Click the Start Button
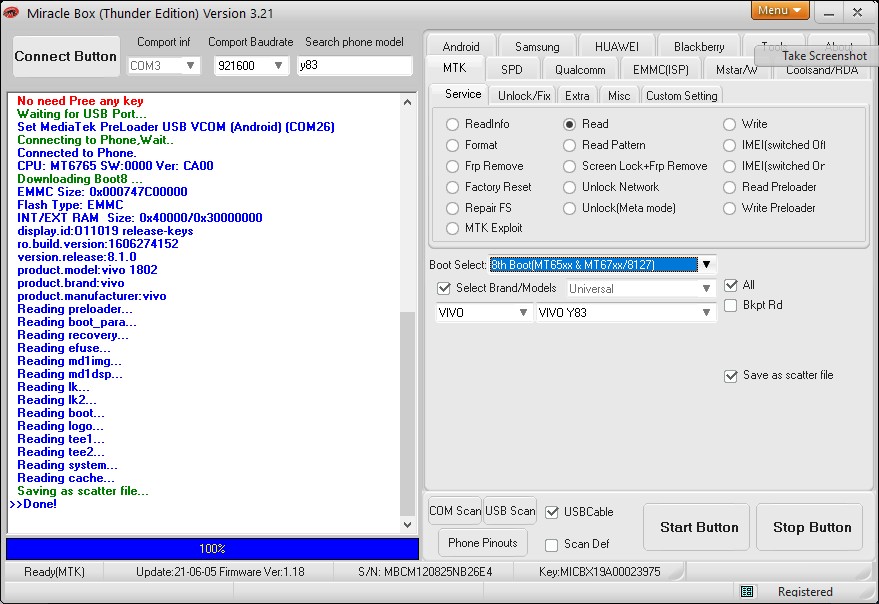This screenshot has width=879, height=604. pyautogui.click(x=696, y=527)
